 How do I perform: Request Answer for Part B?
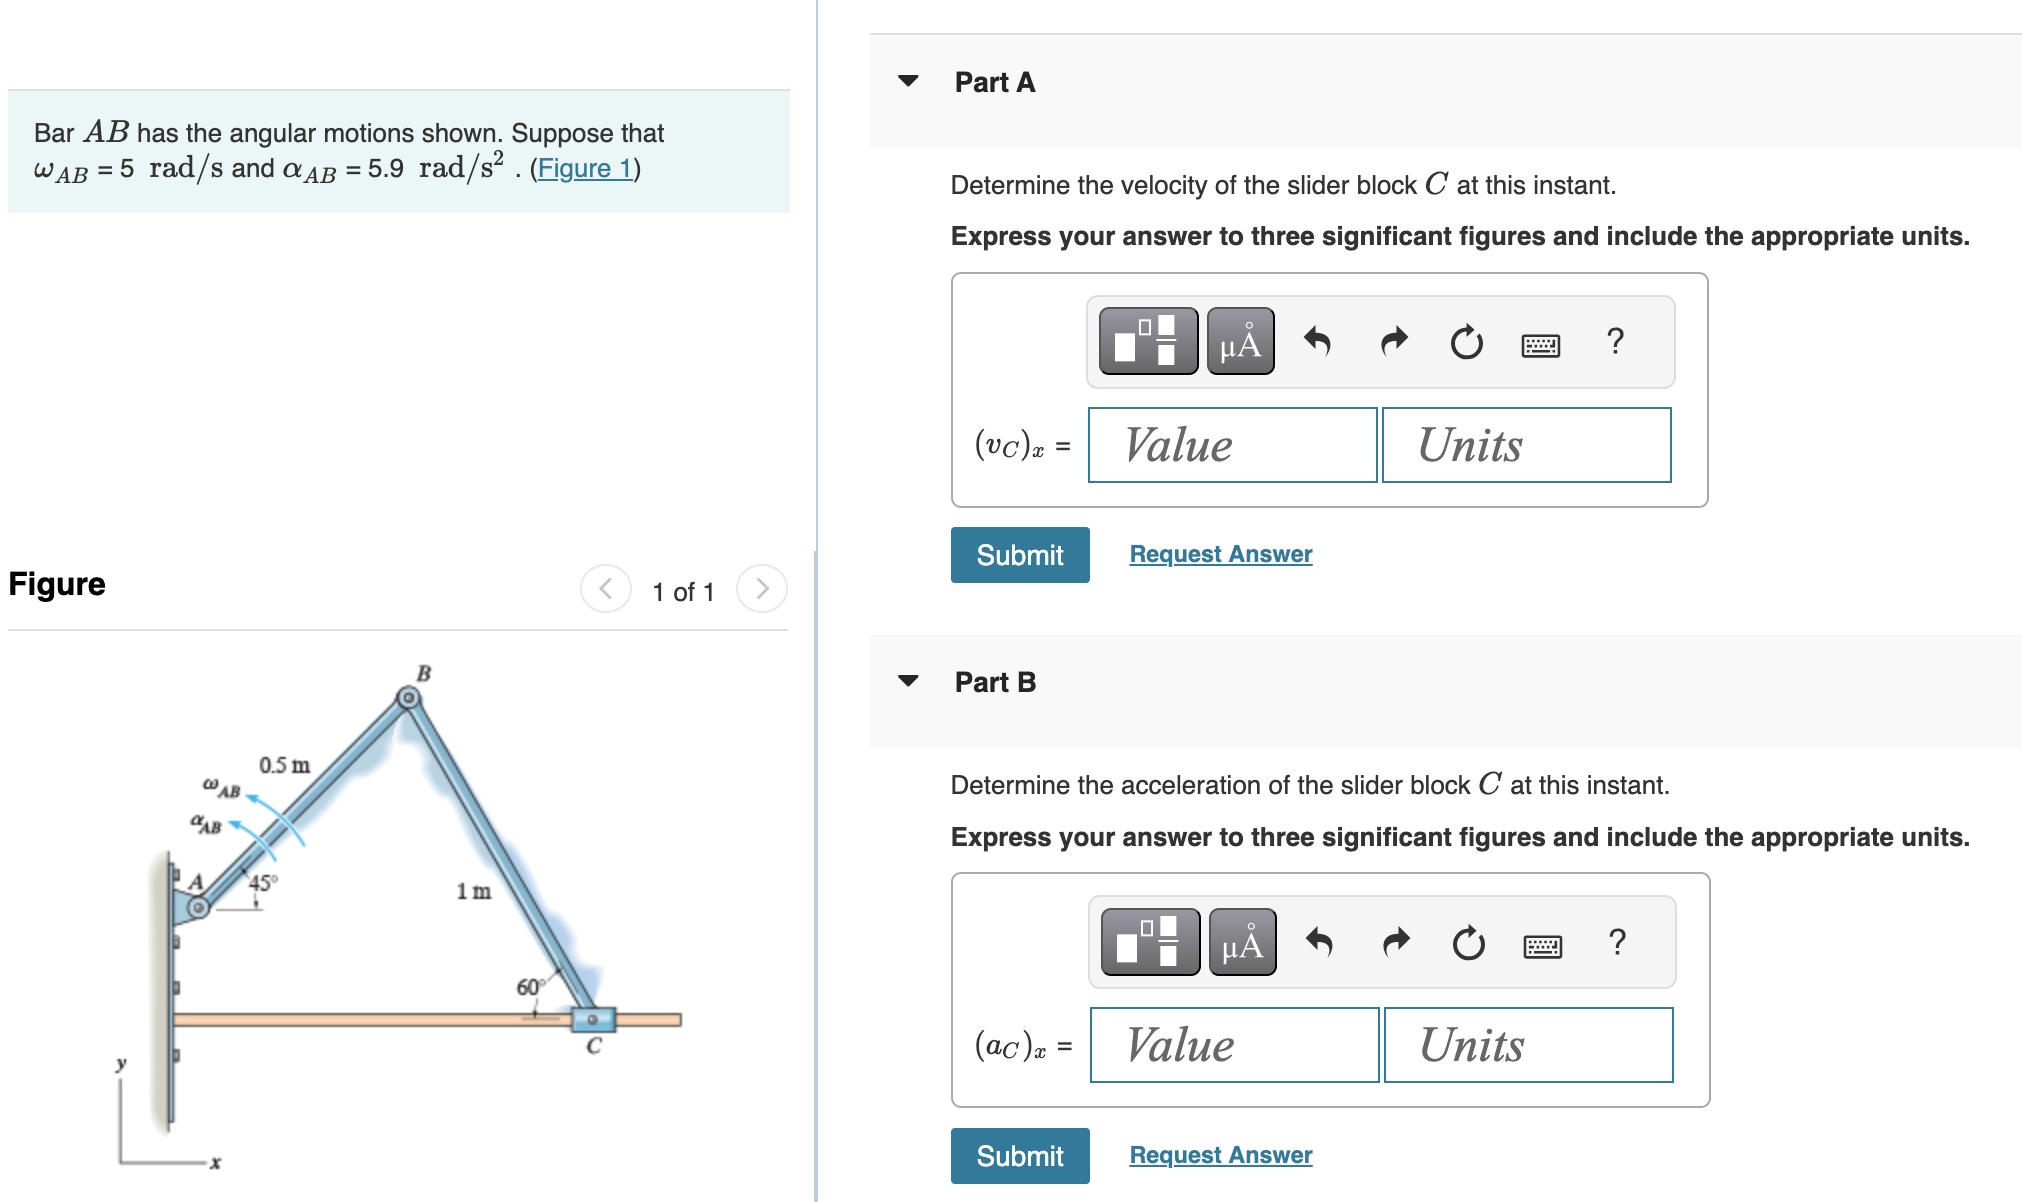(1218, 1155)
